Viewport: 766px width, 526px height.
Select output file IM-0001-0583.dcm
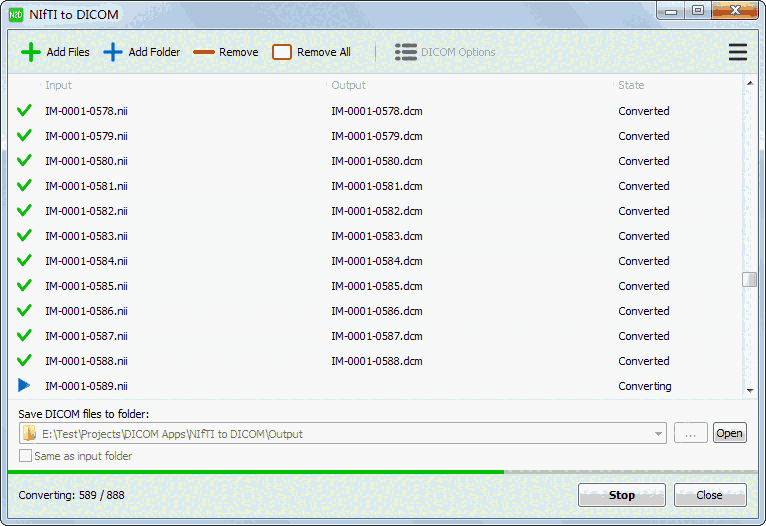(377, 236)
